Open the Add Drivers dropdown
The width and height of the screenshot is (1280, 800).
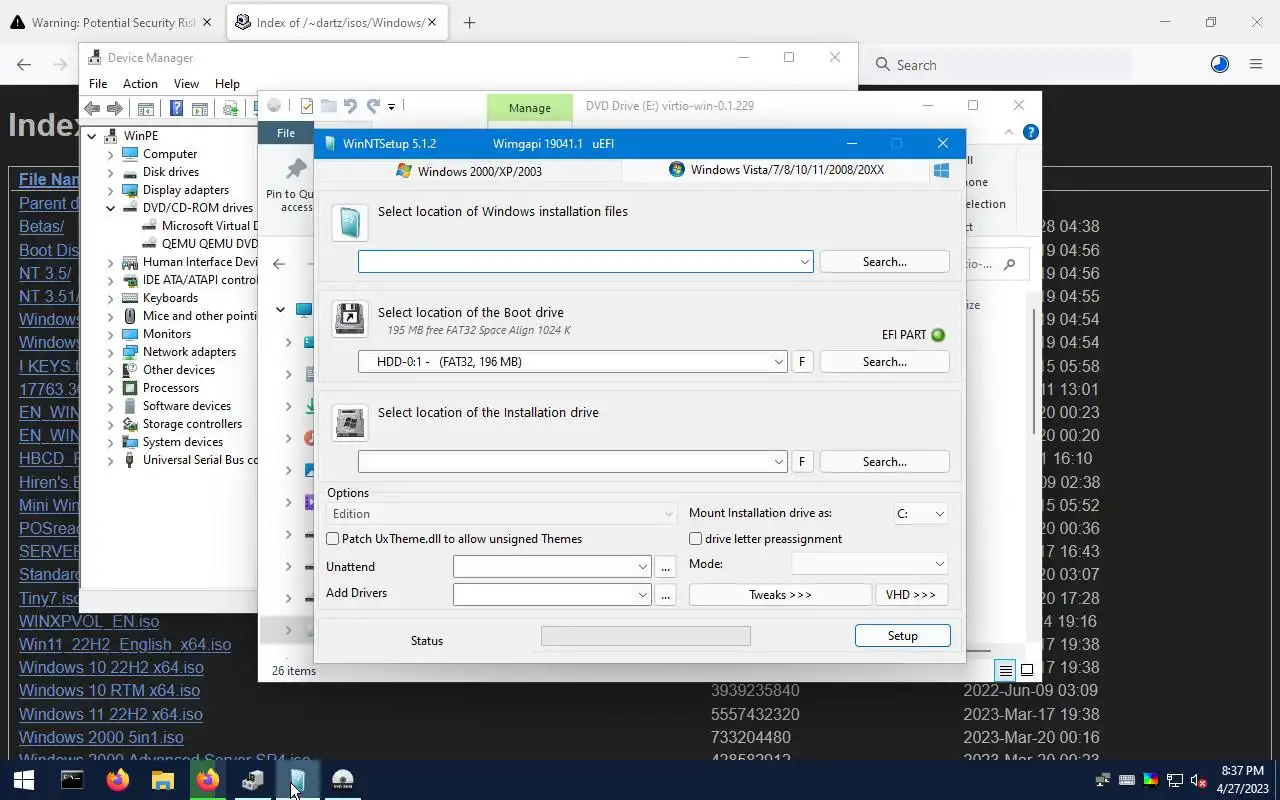pyautogui.click(x=642, y=595)
